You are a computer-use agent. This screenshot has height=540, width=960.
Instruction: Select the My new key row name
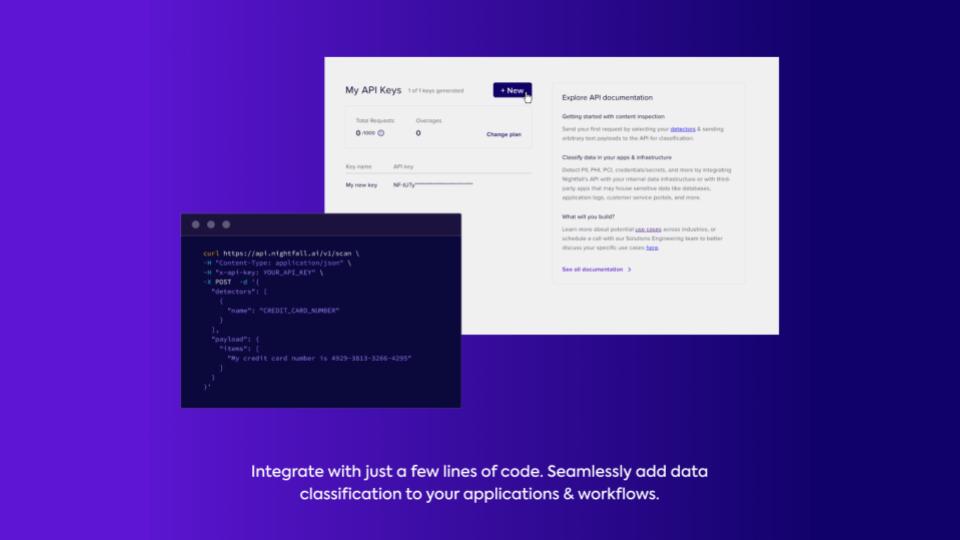tap(361, 185)
